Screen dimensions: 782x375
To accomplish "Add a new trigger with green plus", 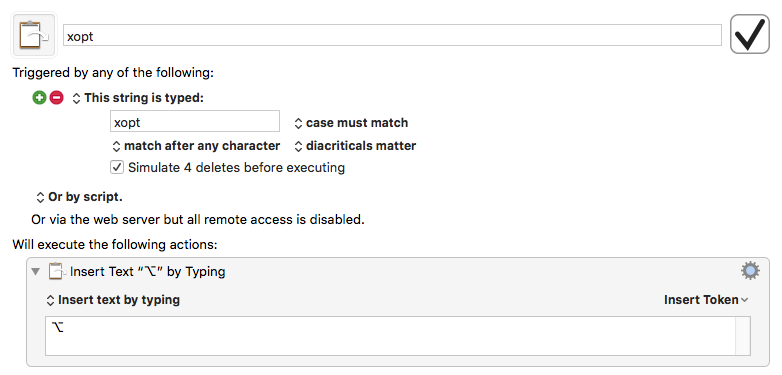I will click(39, 98).
